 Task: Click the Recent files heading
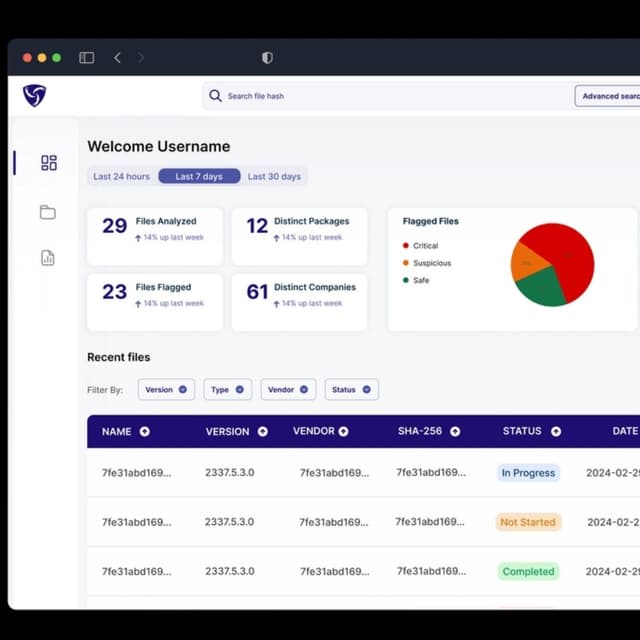(x=119, y=357)
